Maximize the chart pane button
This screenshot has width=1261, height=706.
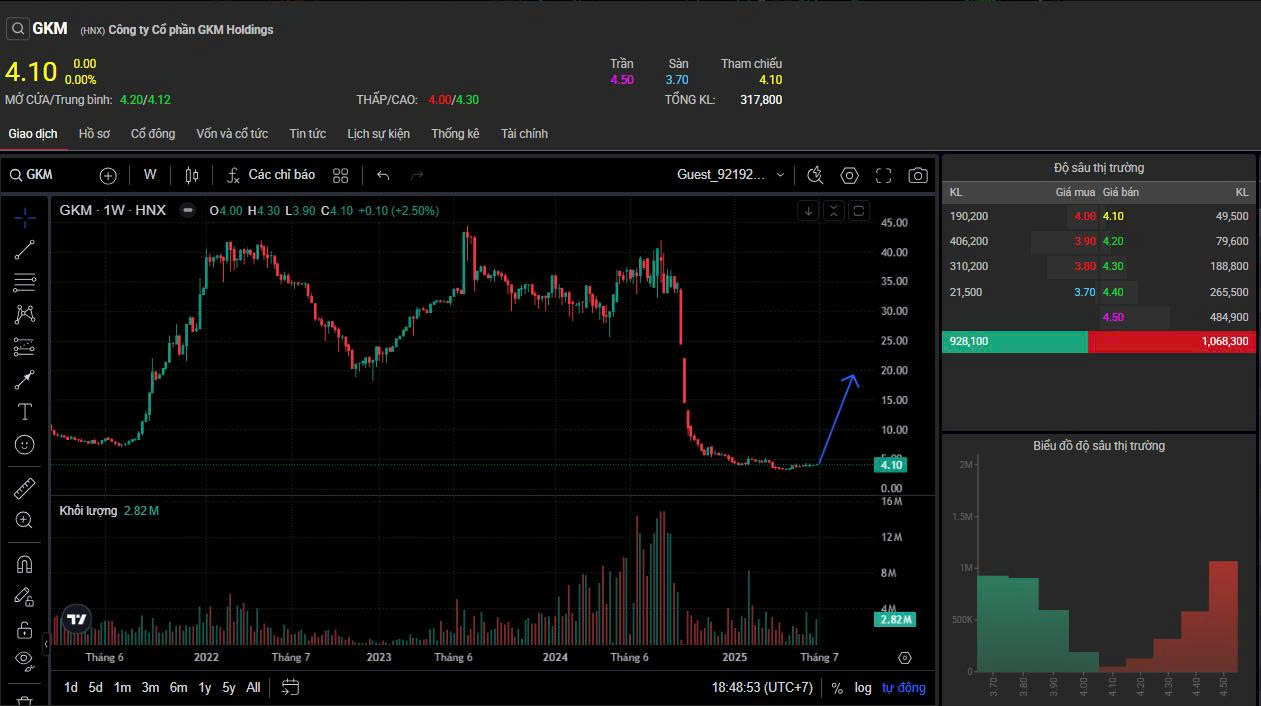pos(859,210)
